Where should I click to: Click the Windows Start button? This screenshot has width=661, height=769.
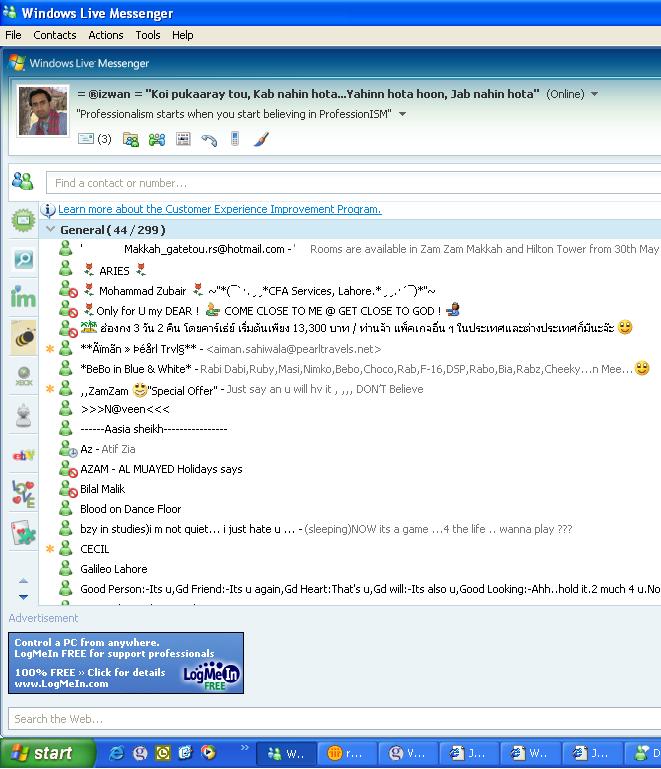click(x=47, y=753)
